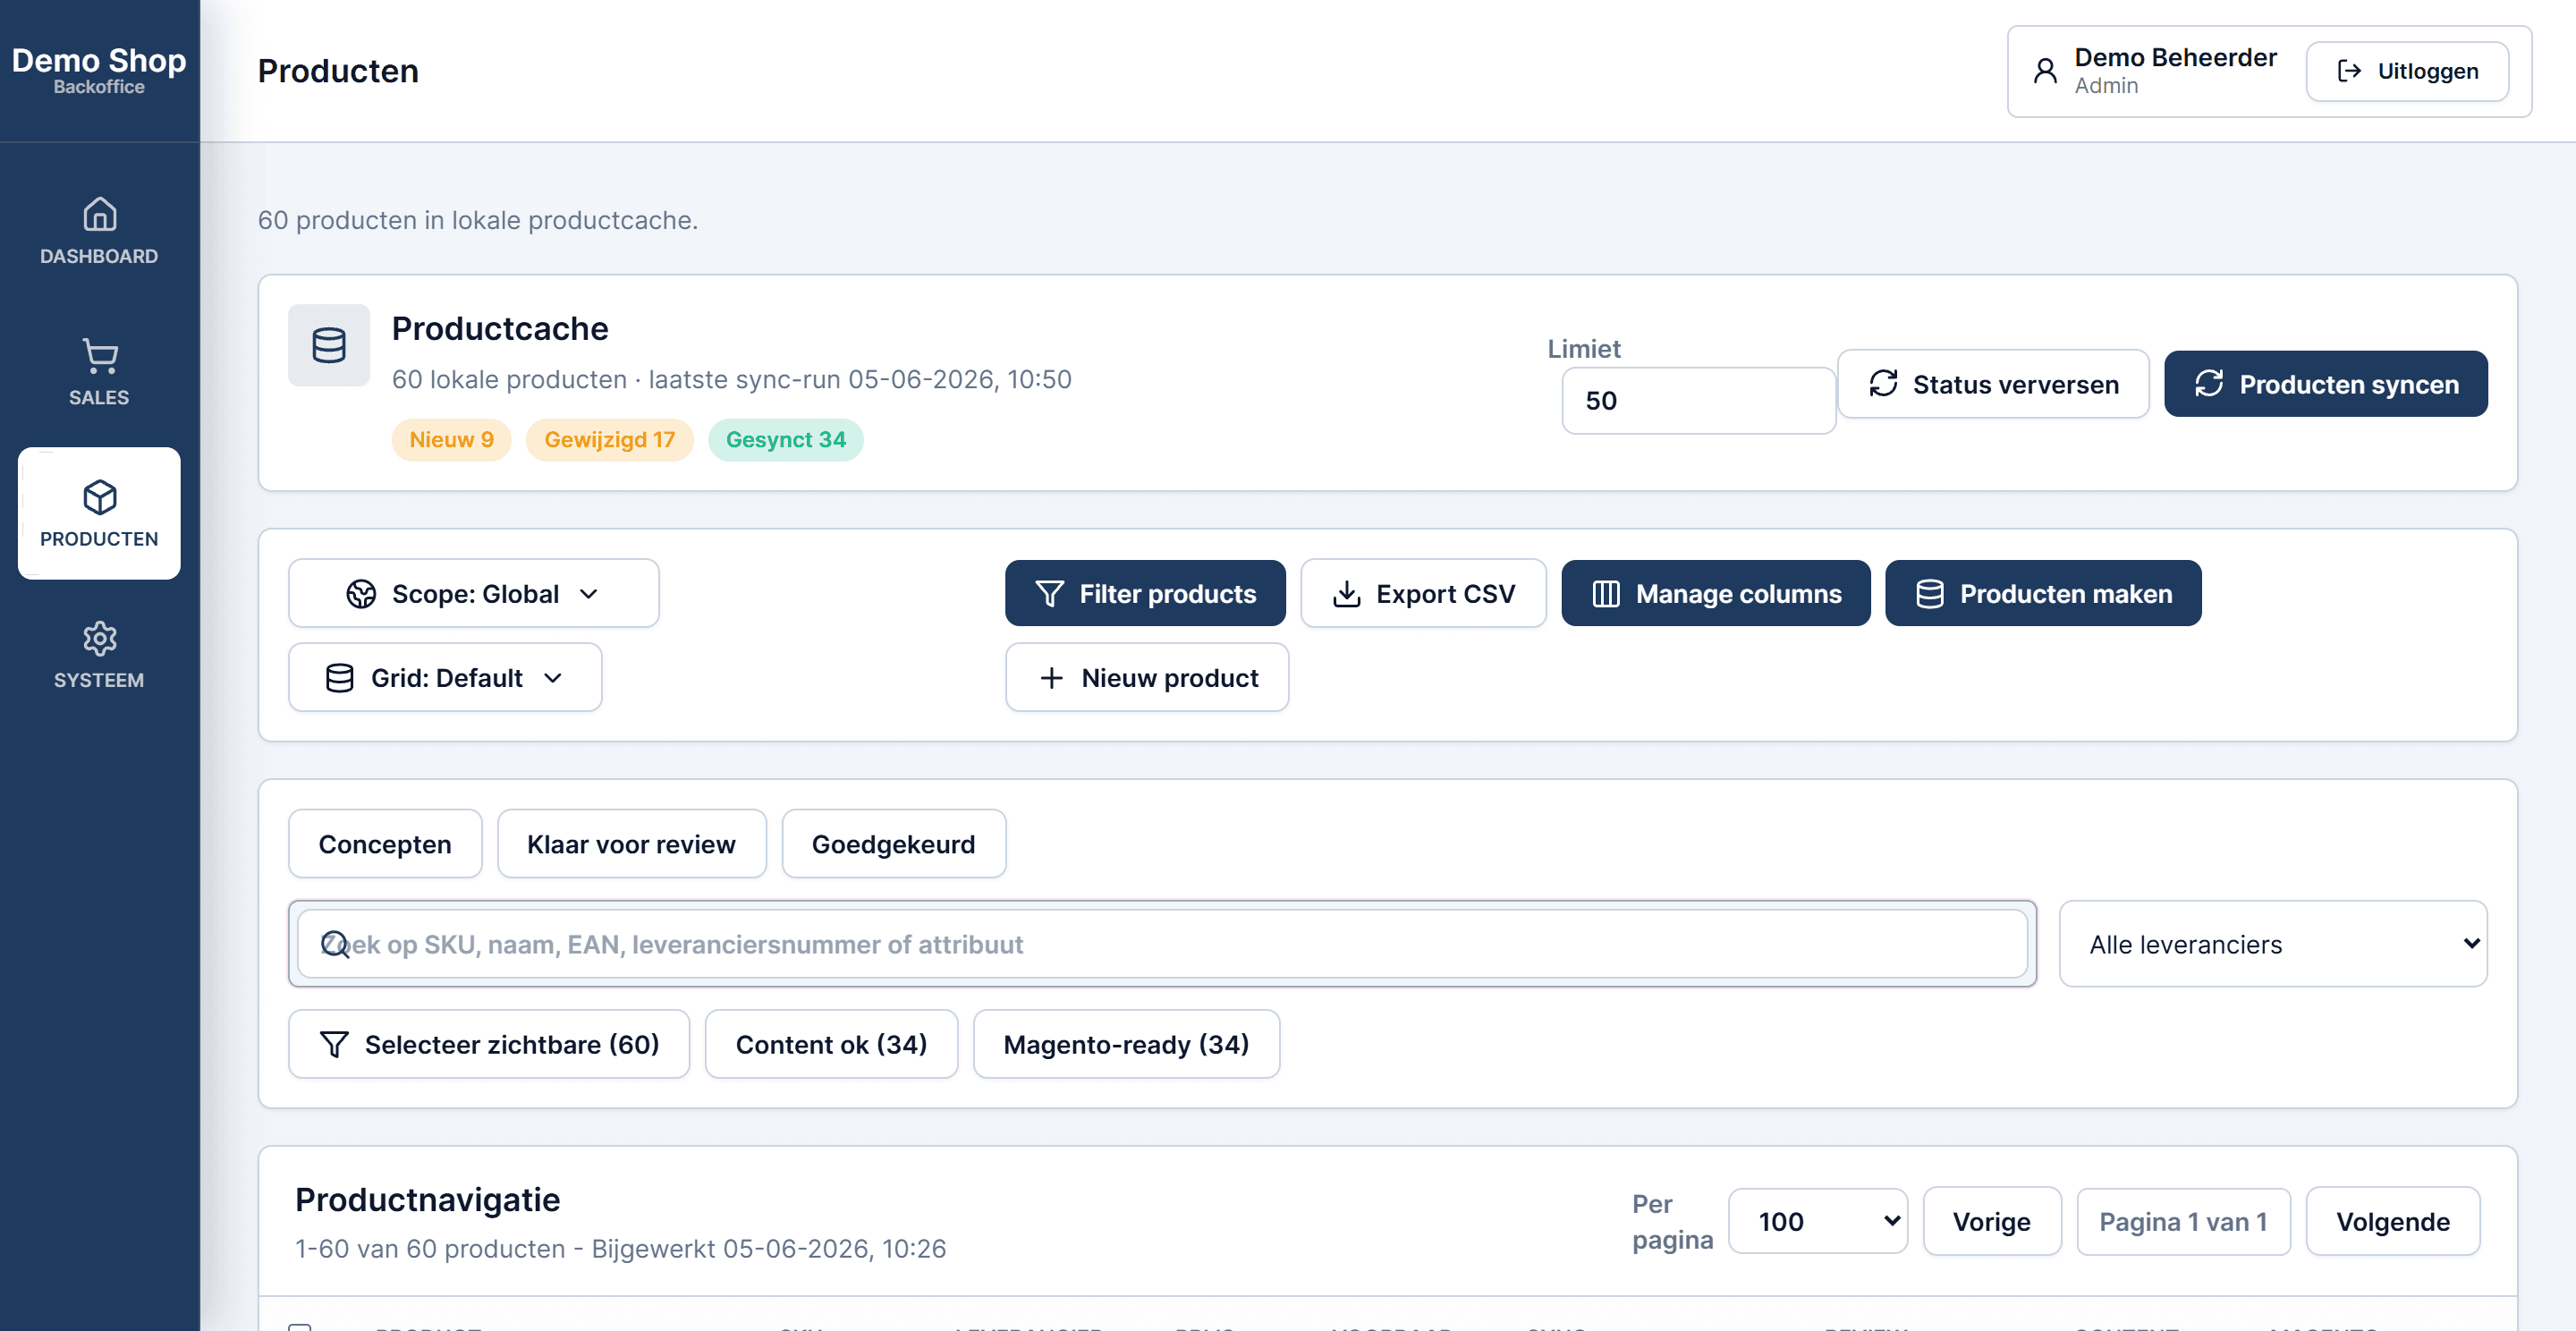Click the Demo Beheerder name
Screen dimensions: 2576x1331
click(2174, 57)
